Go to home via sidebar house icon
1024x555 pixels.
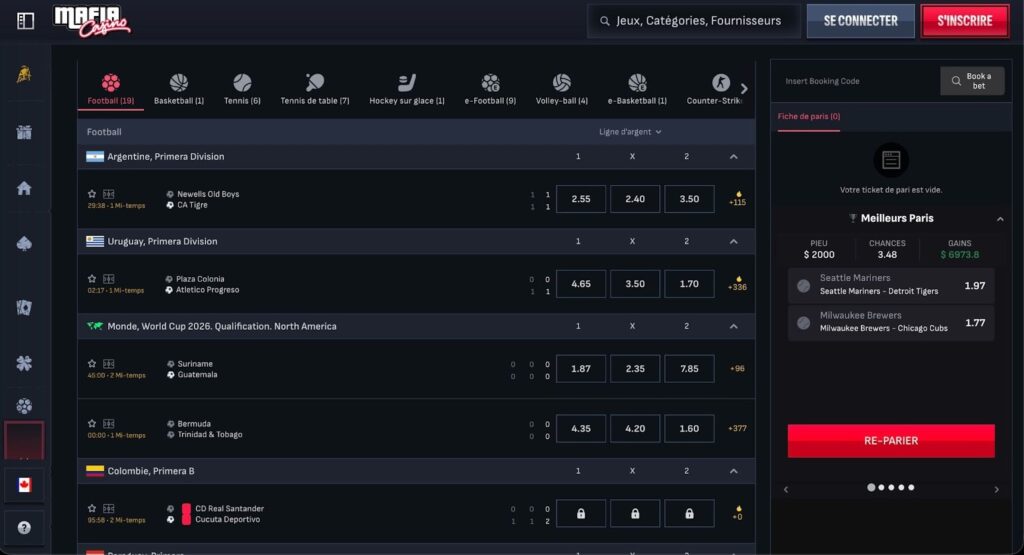point(24,188)
